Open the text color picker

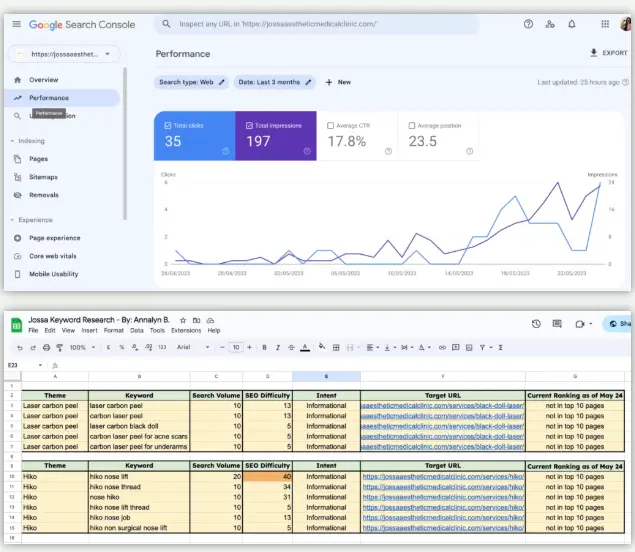pyautogui.click(x=306, y=347)
